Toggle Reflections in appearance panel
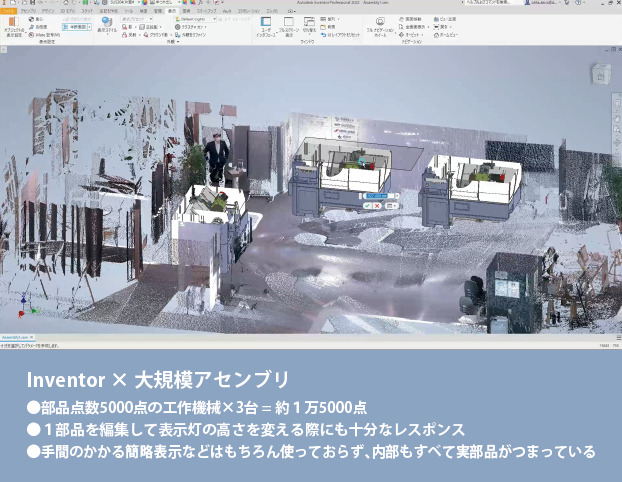The image size is (622, 482). click(129, 35)
